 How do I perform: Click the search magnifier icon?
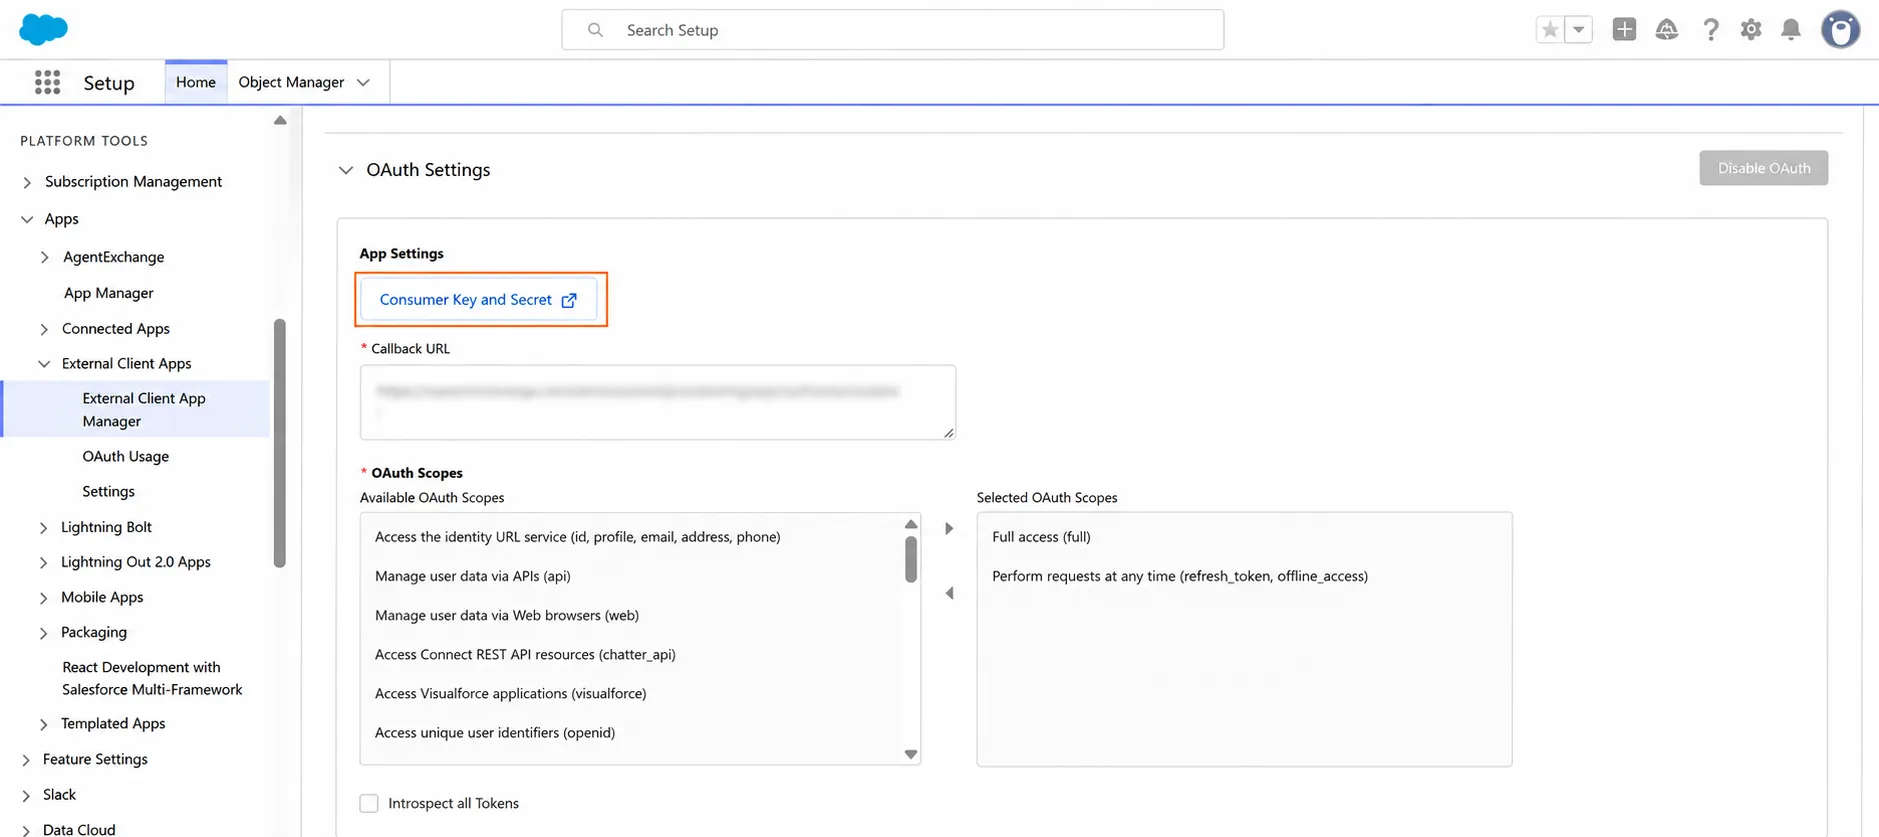pos(595,30)
